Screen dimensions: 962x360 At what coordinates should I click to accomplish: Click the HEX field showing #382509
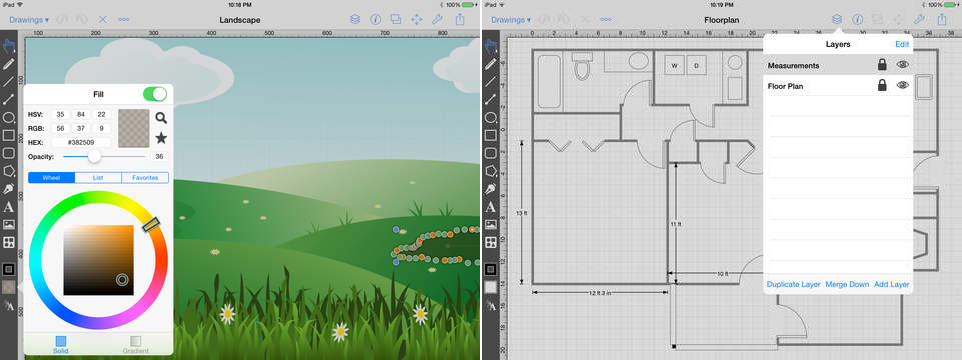[81, 142]
